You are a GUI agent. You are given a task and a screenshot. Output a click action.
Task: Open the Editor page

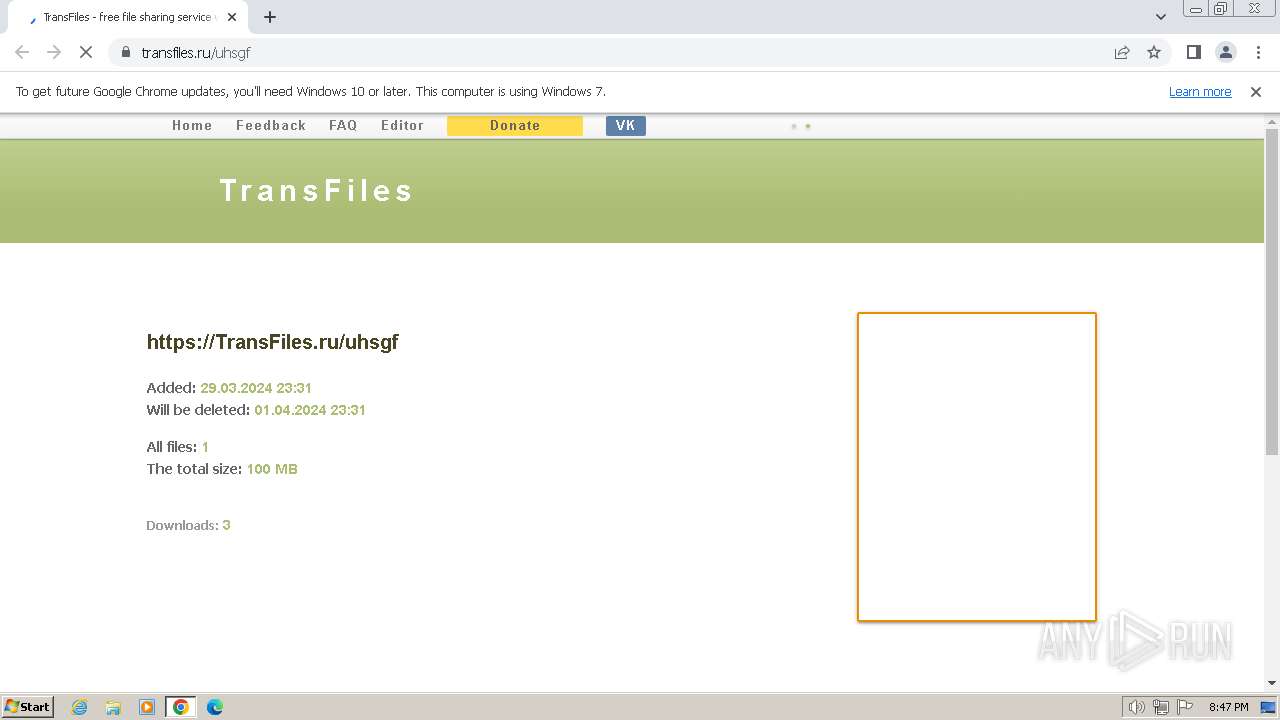tap(402, 125)
